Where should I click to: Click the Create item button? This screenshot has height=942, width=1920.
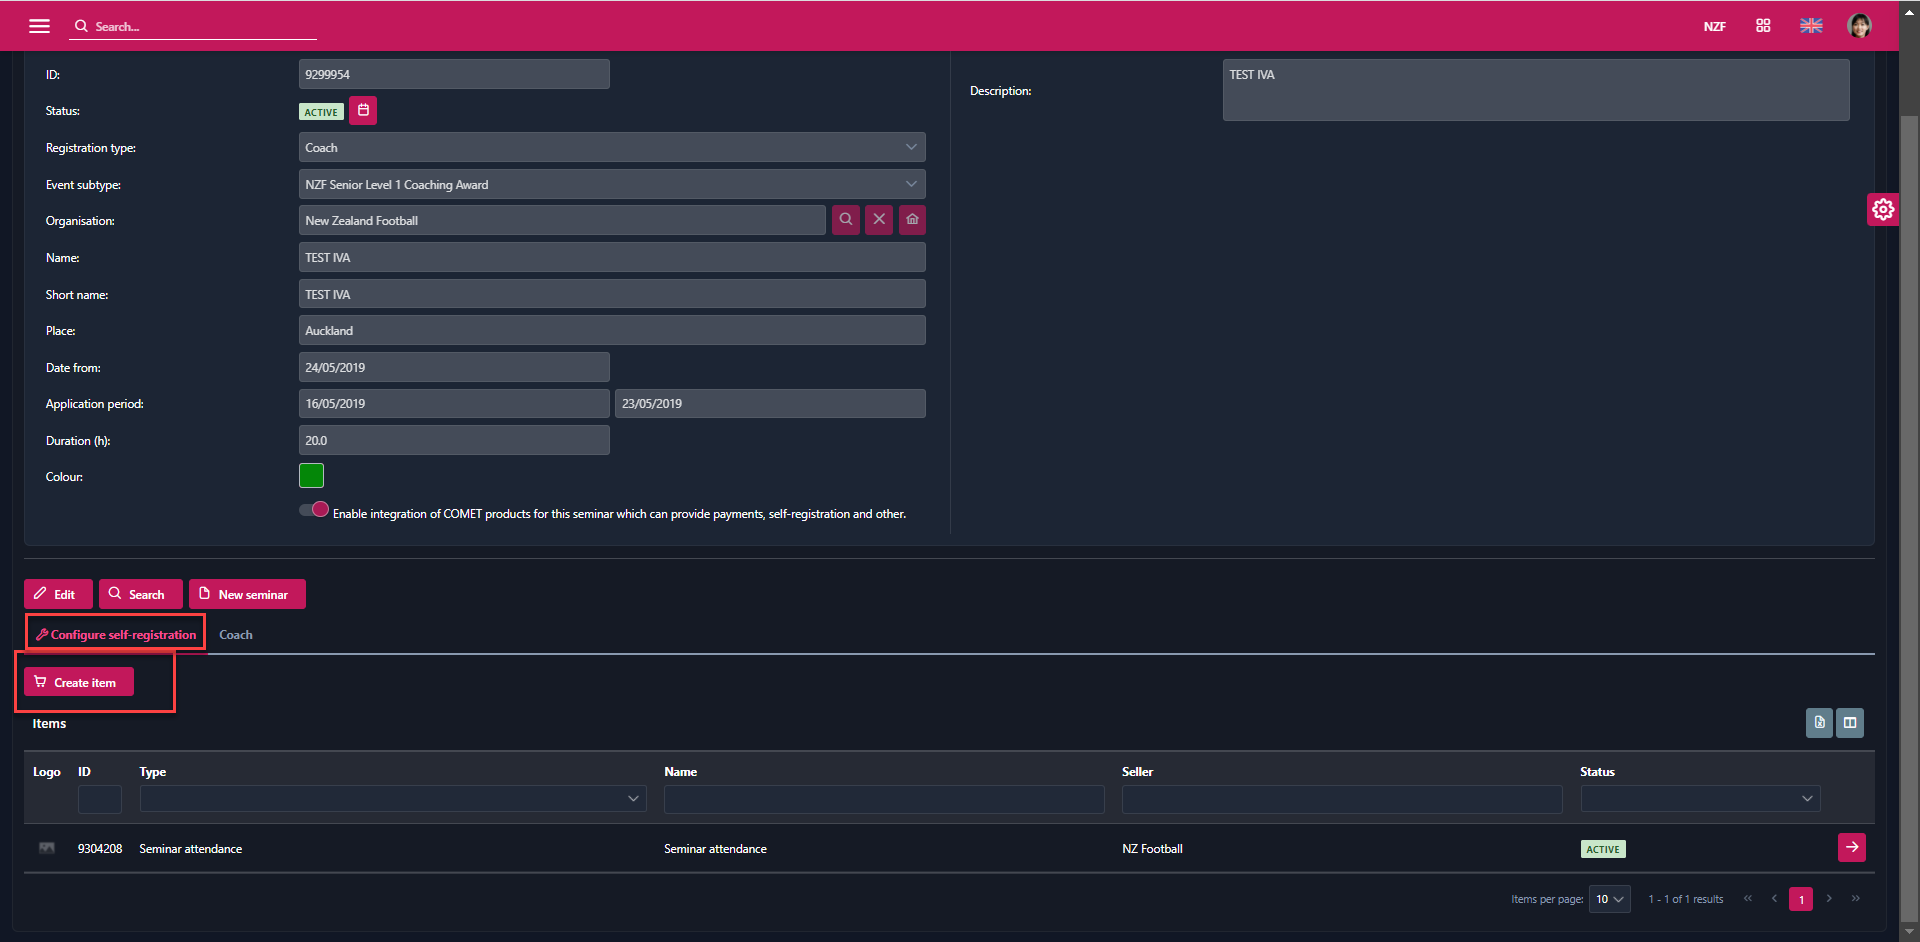[79, 682]
